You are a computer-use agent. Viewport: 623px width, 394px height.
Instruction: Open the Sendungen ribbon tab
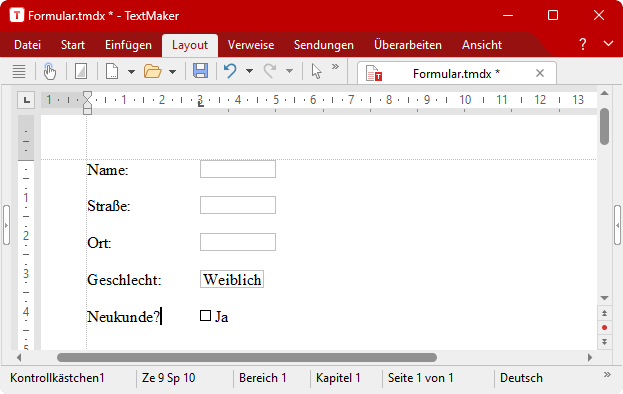coord(324,45)
